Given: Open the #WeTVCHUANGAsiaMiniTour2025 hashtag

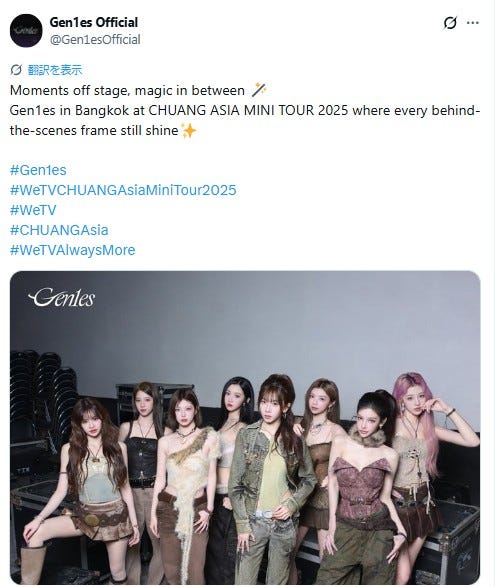Looking at the screenshot, I should click(123, 190).
